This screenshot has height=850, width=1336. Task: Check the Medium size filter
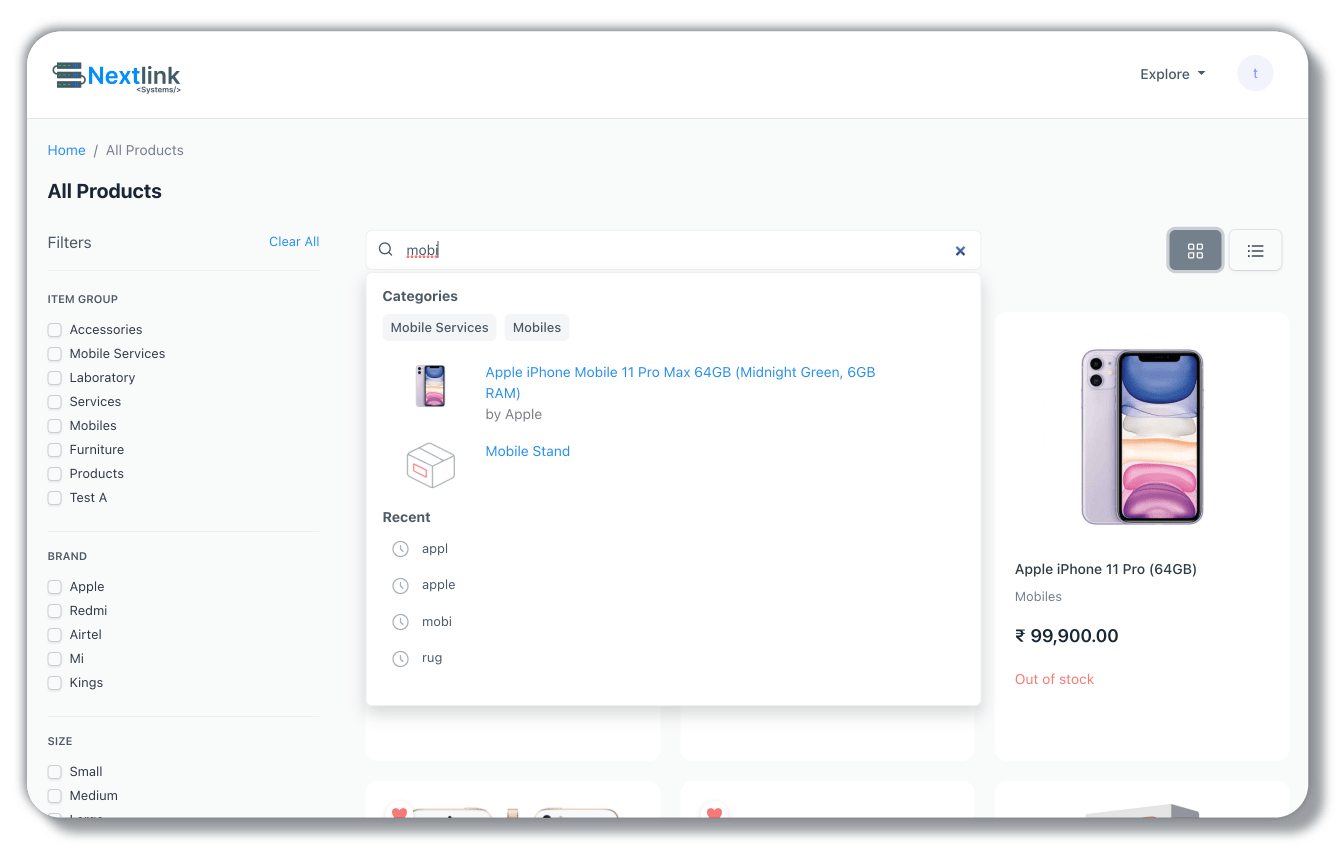[55, 796]
